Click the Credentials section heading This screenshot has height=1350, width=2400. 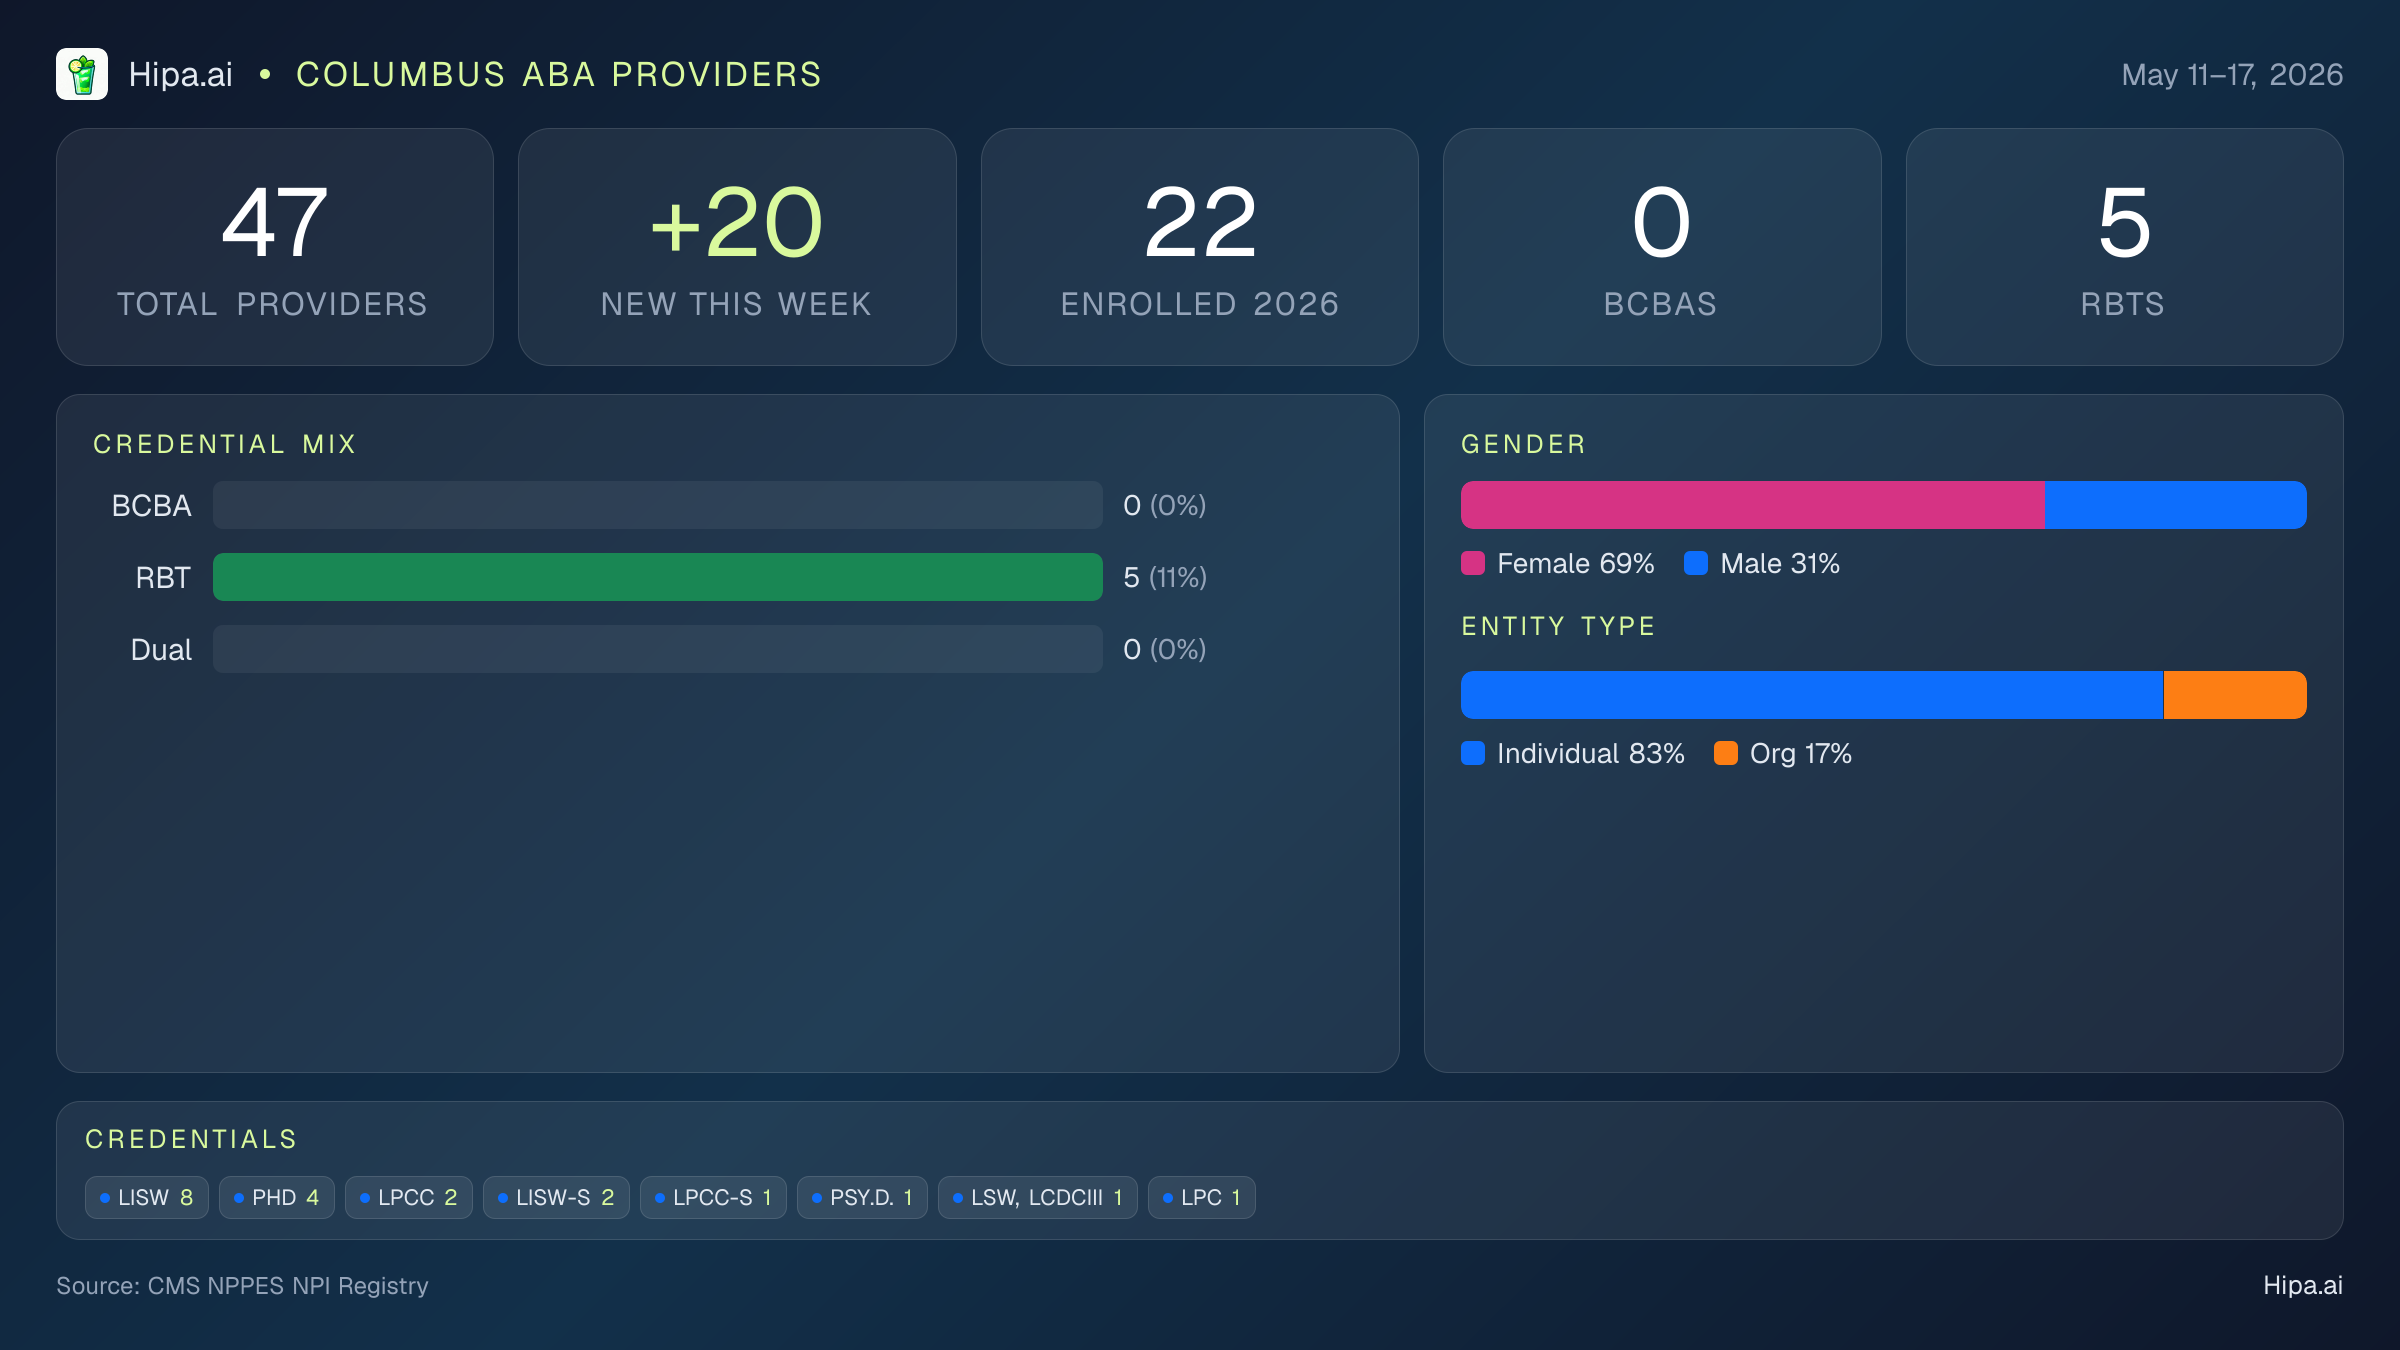[191, 1139]
